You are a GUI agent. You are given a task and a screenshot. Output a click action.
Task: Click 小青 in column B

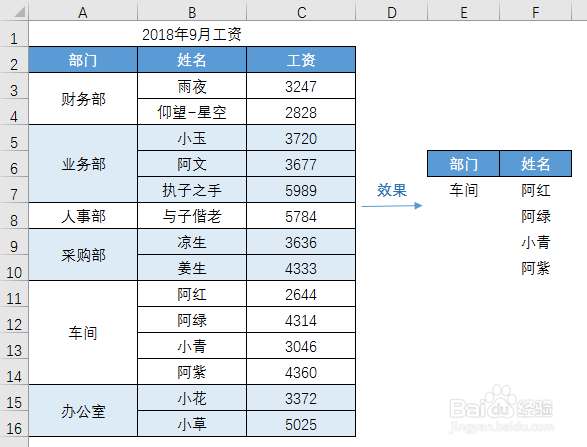tap(192, 346)
